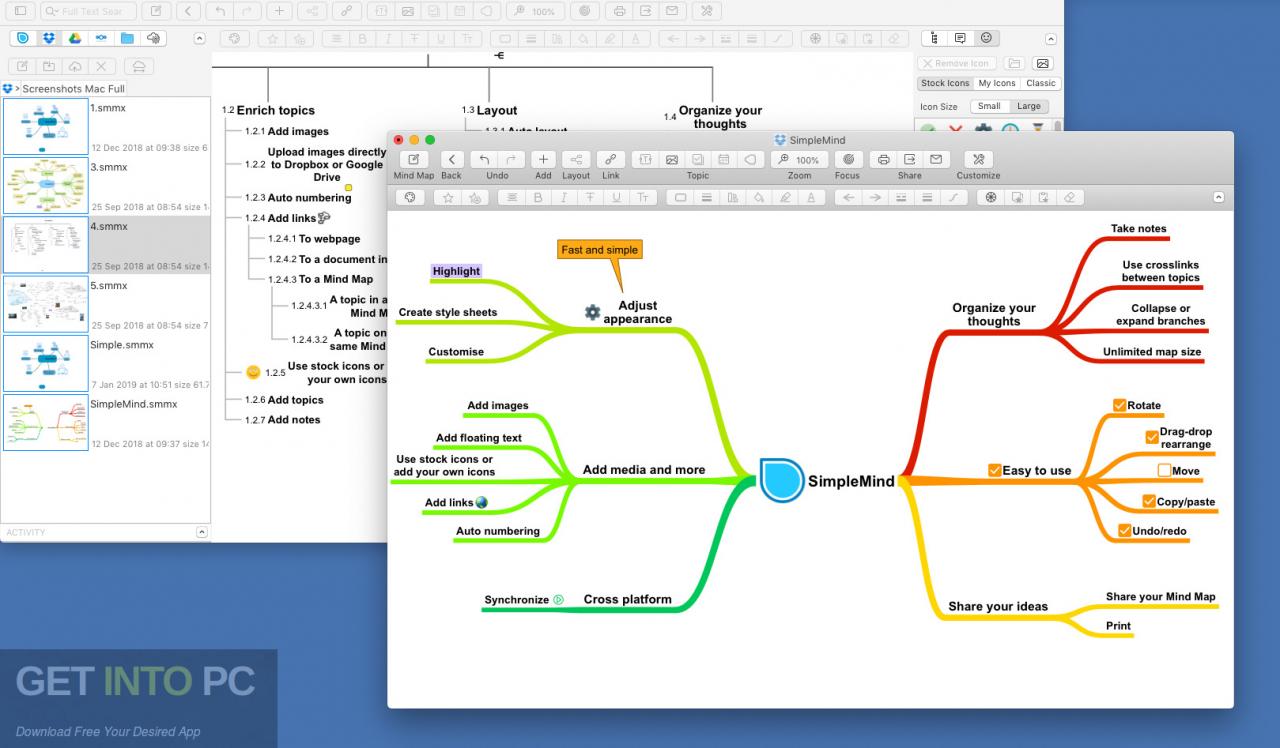Toggle the Rotate checkbox
1280x748 pixels.
pos(1120,405)
